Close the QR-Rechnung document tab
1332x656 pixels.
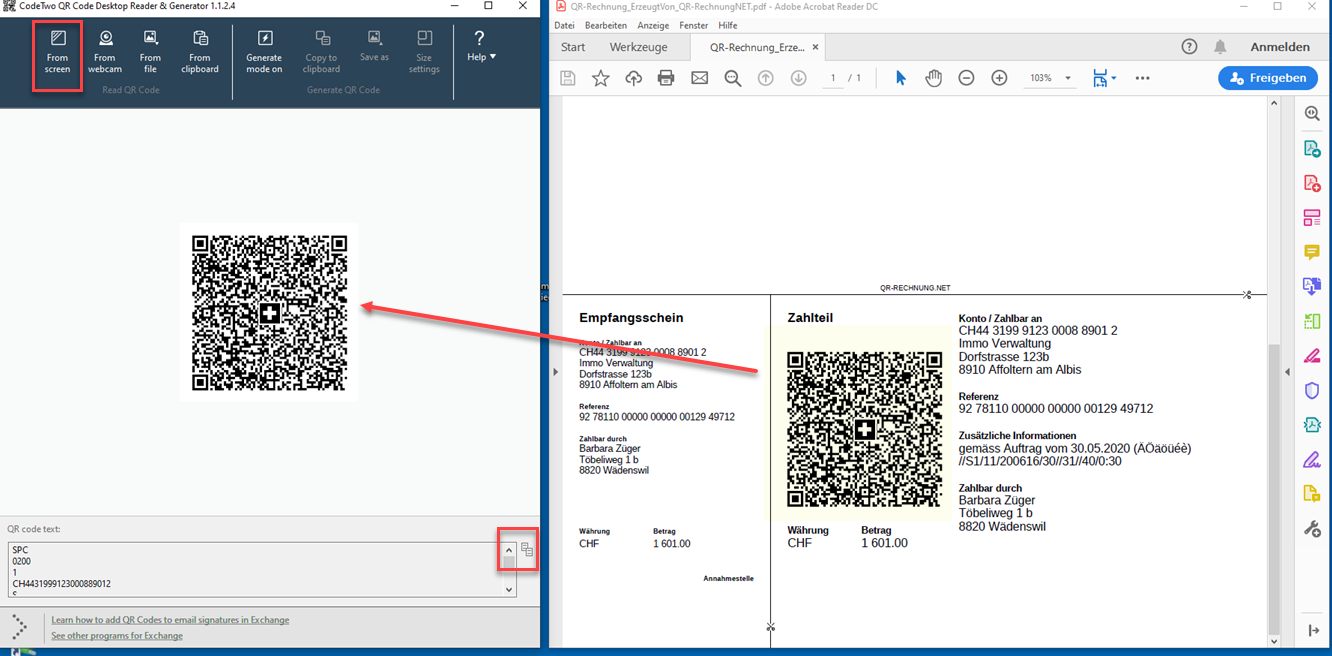pyautogui.click(x=815, y=47)
